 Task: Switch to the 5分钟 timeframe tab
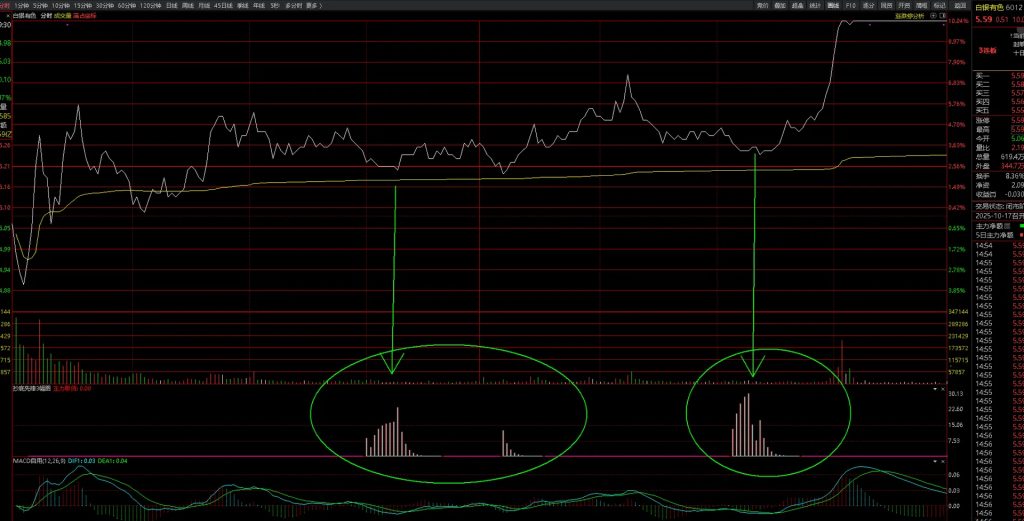40,5
